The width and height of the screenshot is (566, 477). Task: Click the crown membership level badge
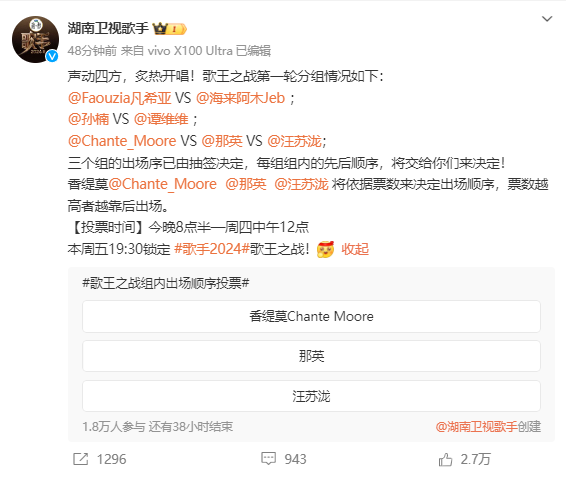[x=170, y=29]
